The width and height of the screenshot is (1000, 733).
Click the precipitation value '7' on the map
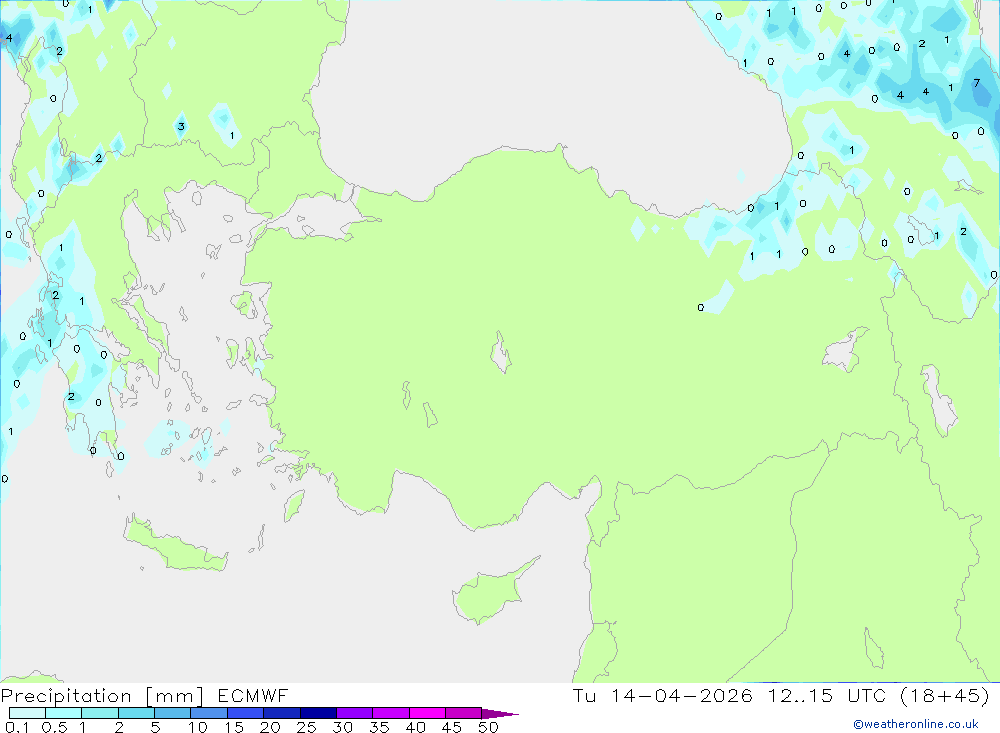coord(976,83)
